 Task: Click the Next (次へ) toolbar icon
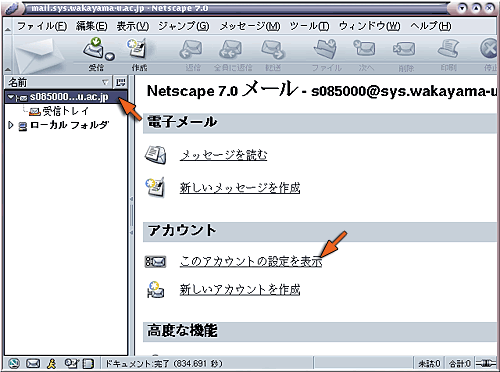(365, 49)
